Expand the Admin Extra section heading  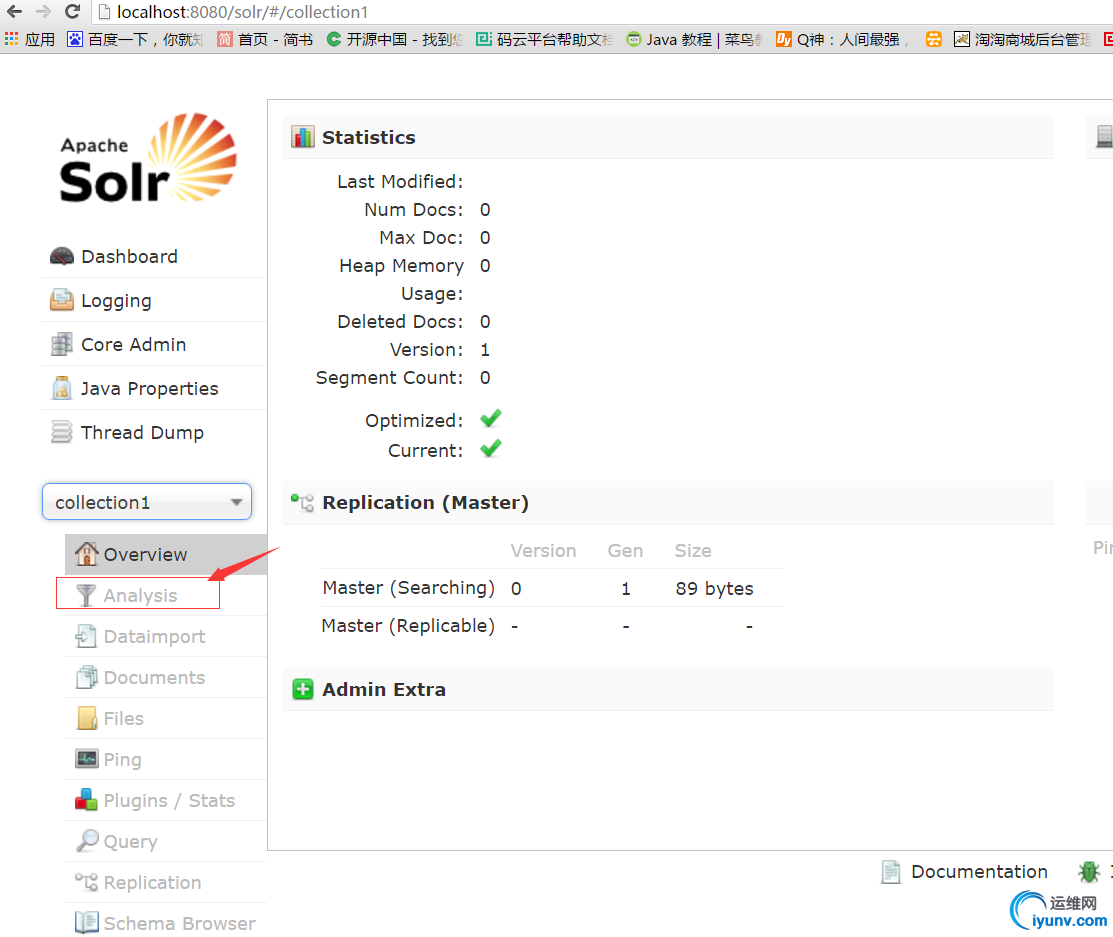click(384, 689)
